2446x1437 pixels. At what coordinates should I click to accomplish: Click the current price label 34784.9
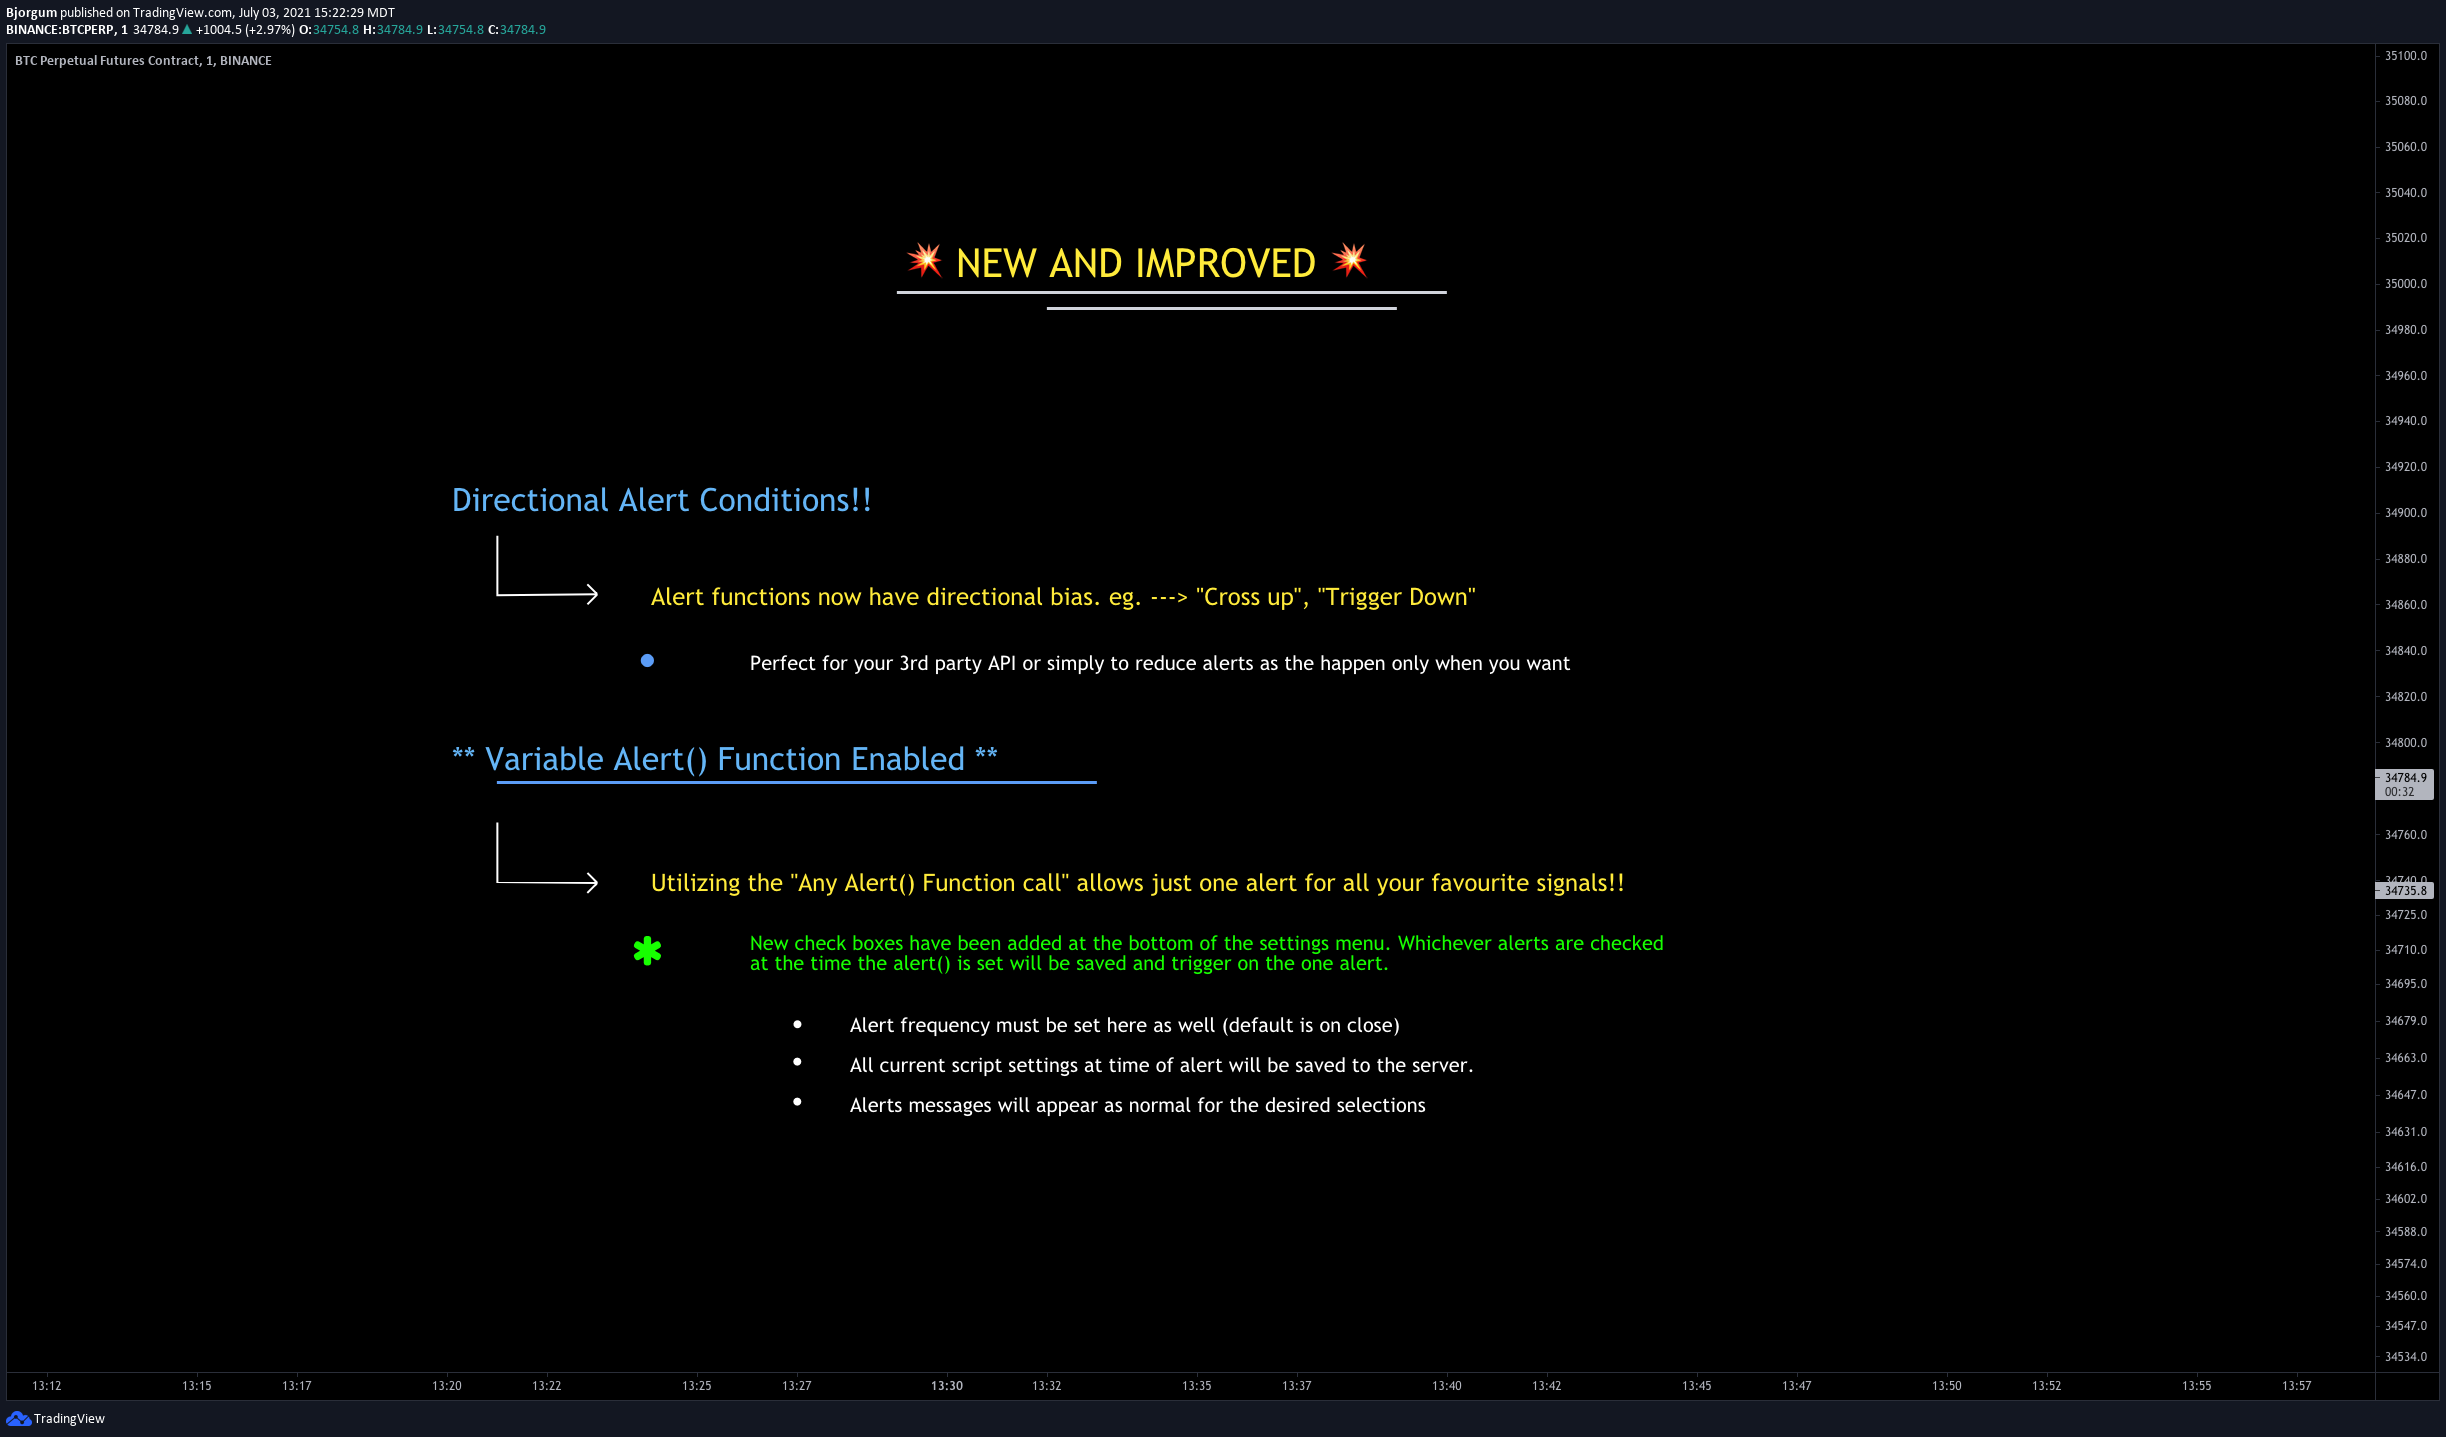point(2405,784)
